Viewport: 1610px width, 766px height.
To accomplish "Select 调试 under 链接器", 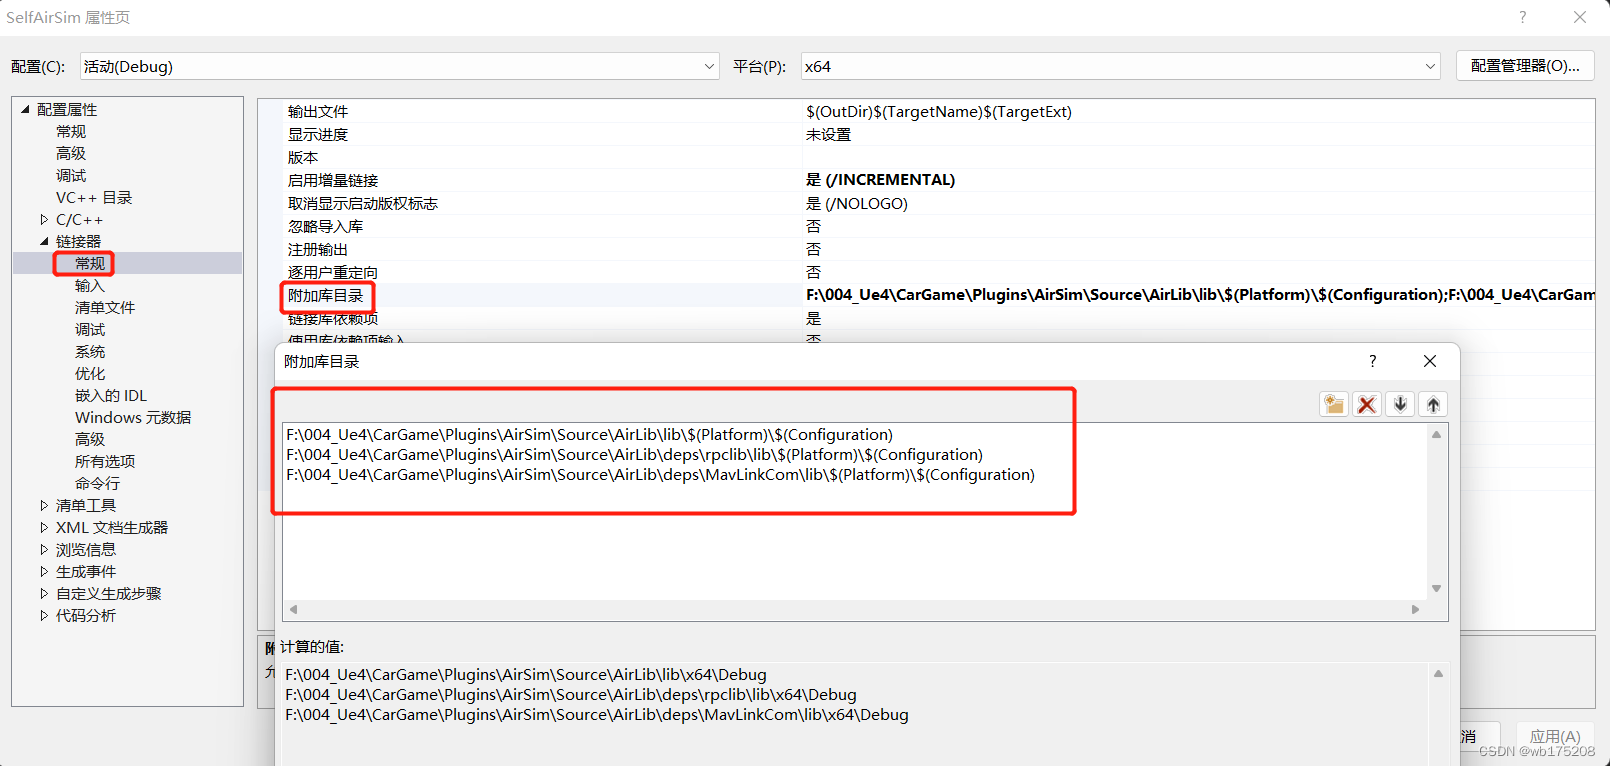I will [90, 329].
